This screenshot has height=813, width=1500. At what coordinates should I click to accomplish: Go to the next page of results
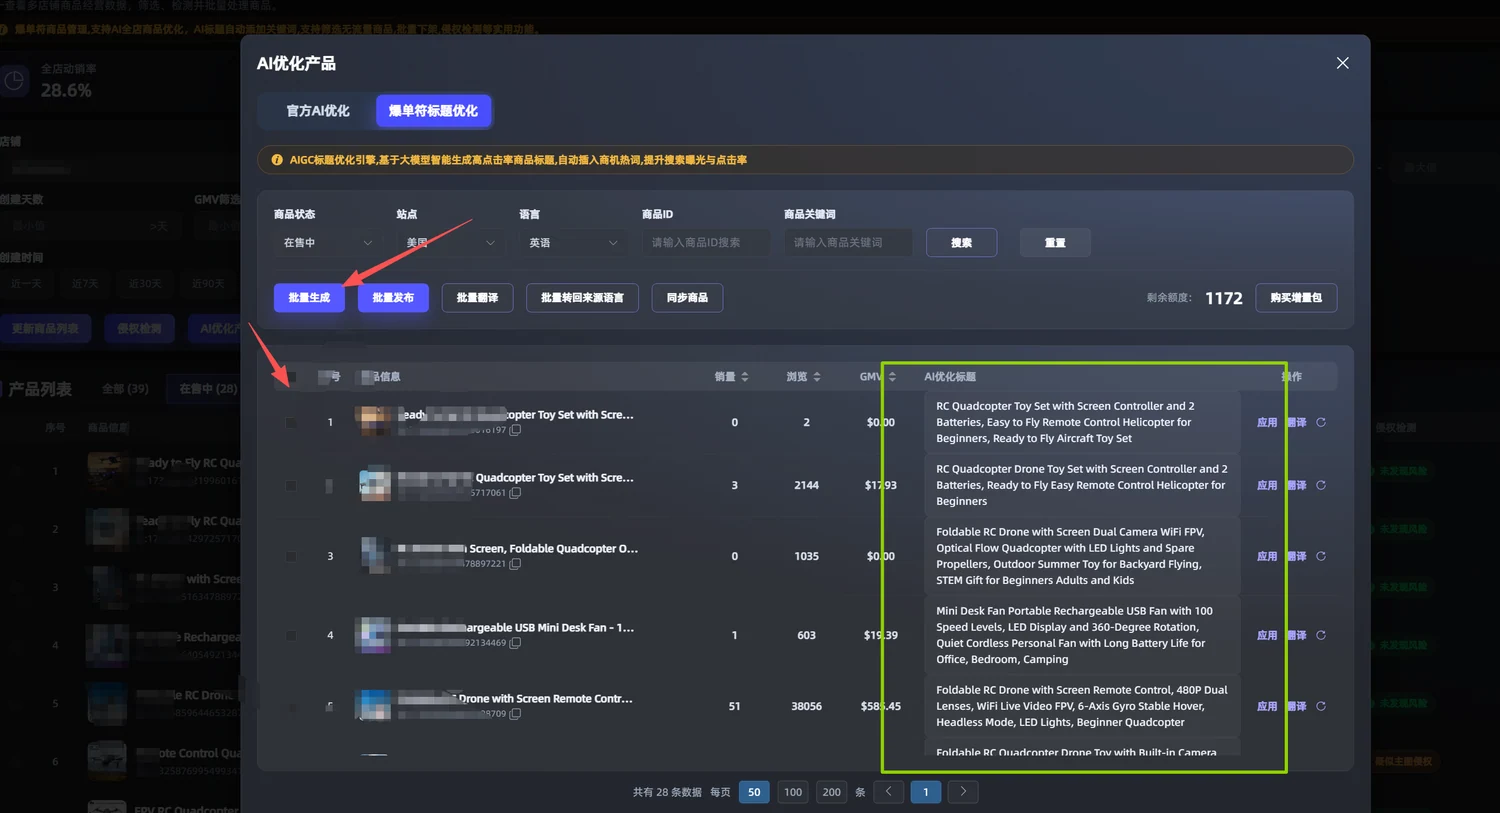[x=963, y=792]
